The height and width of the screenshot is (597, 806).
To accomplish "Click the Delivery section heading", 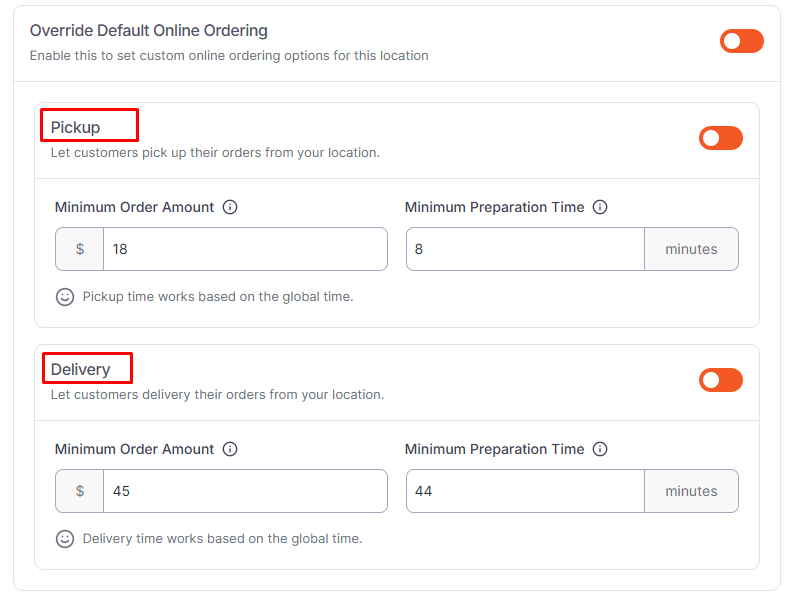I will click(x=81, y=370).
